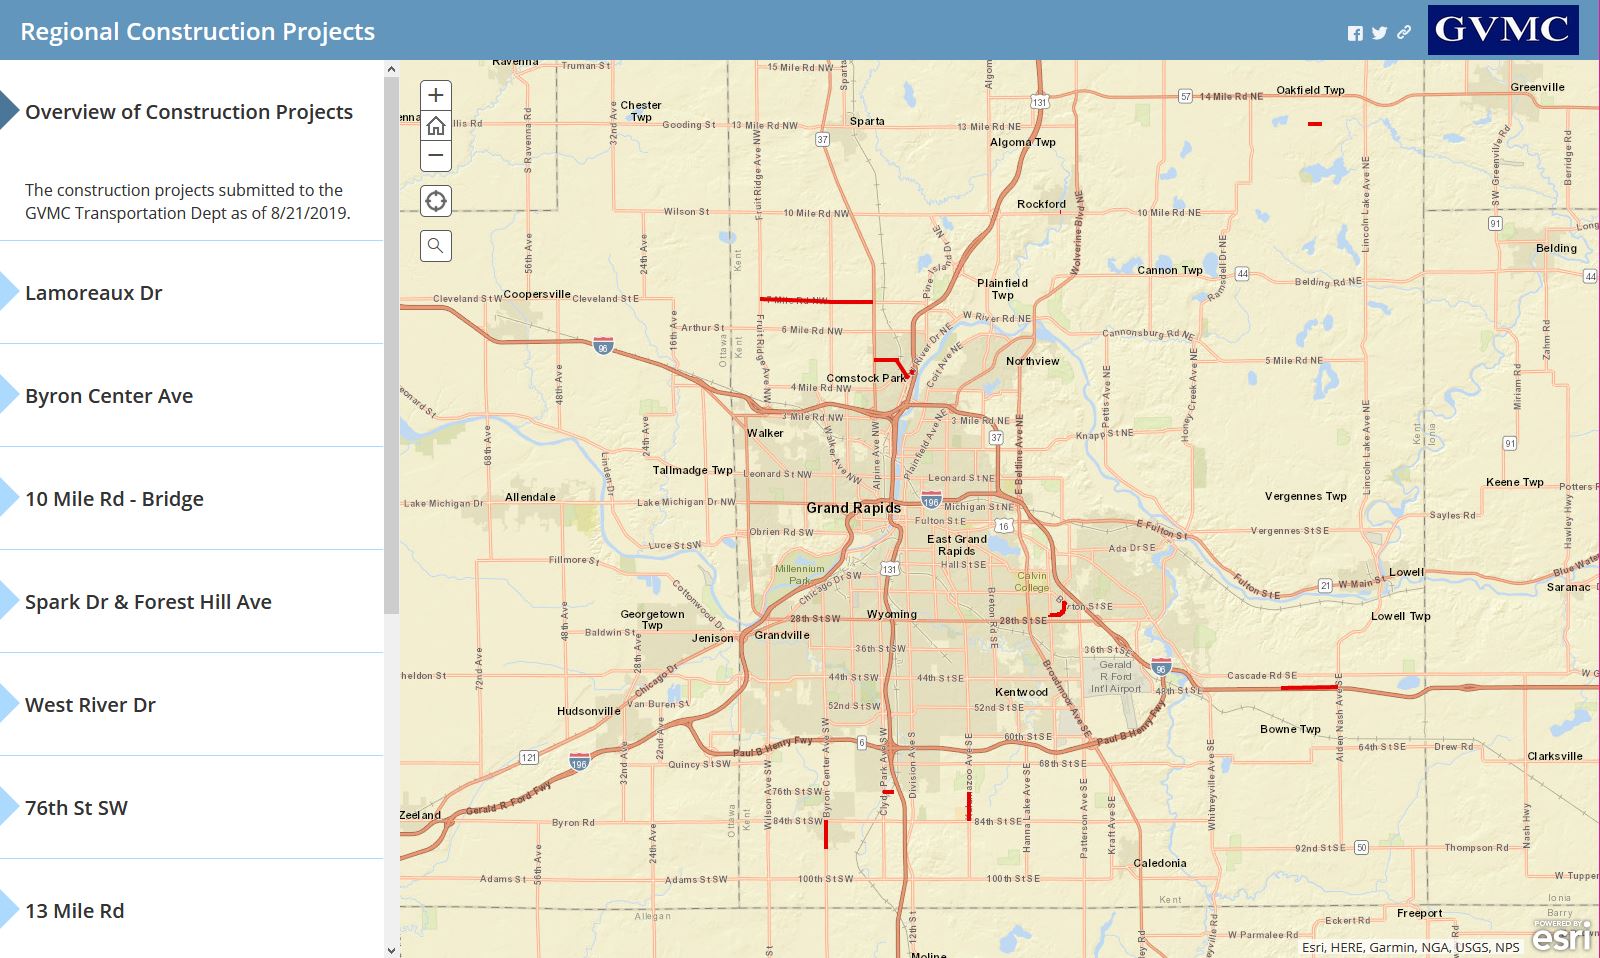Viewport: 1600px width, 958px height.
Task: Find my location on the map
Action: click(436, 201)
